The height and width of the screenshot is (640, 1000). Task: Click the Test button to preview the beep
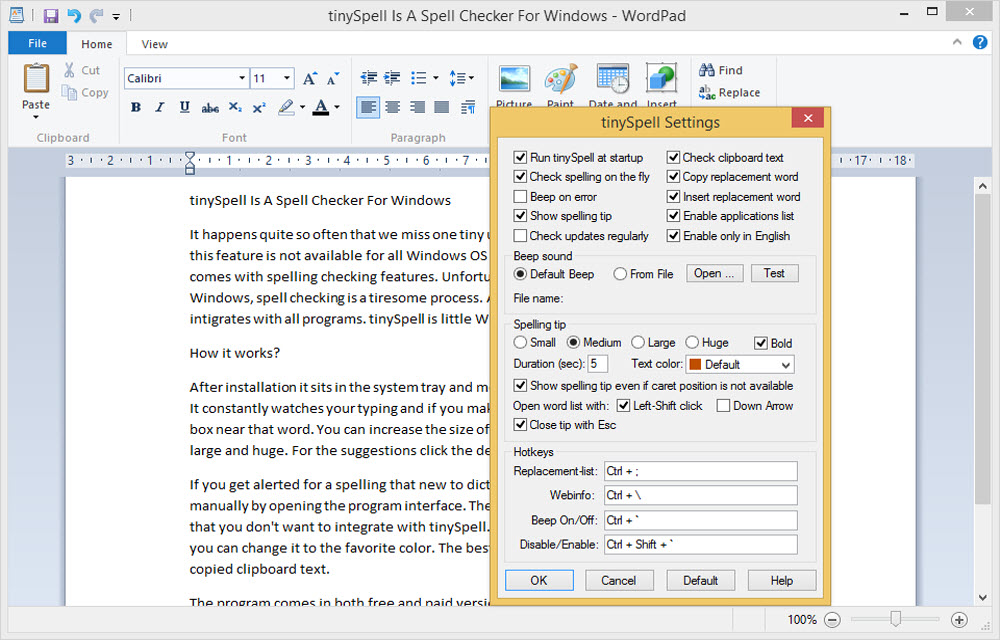coord(774,273)
